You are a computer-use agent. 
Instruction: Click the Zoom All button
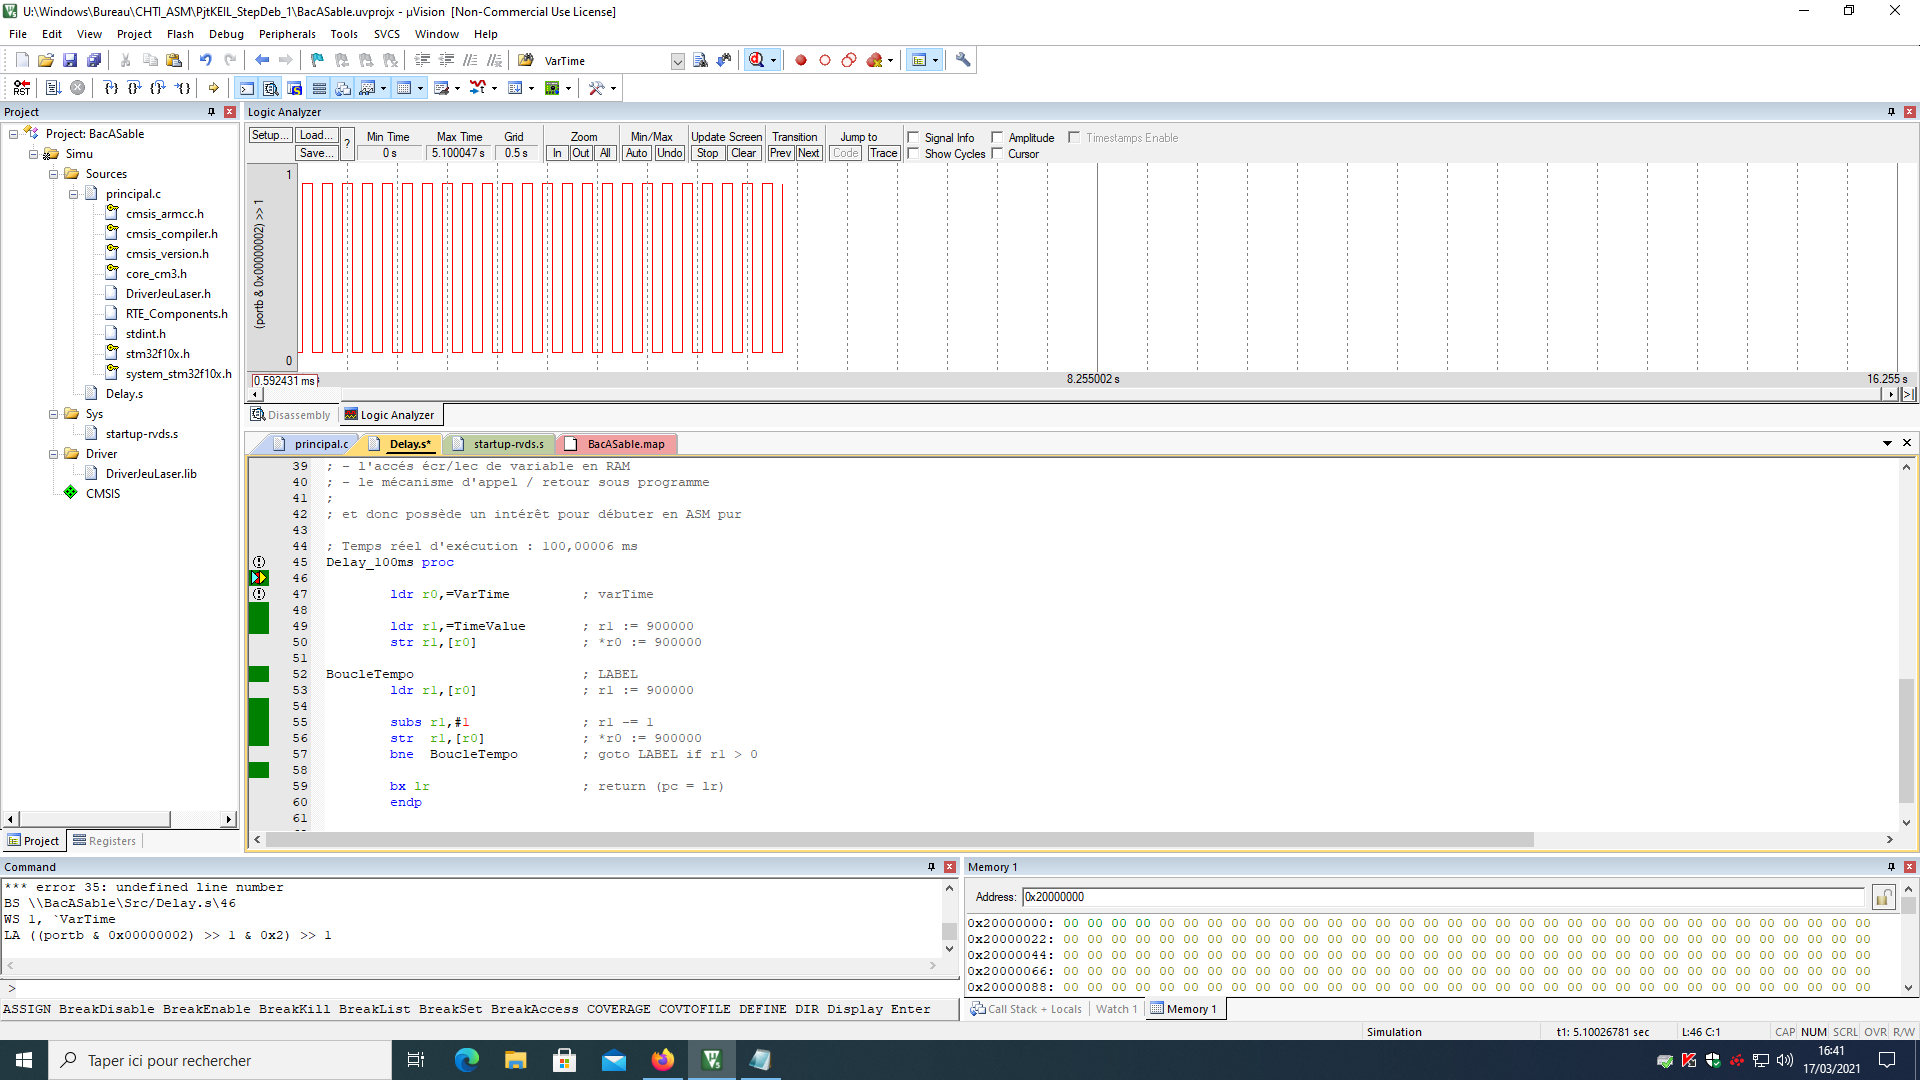point(605,154)
